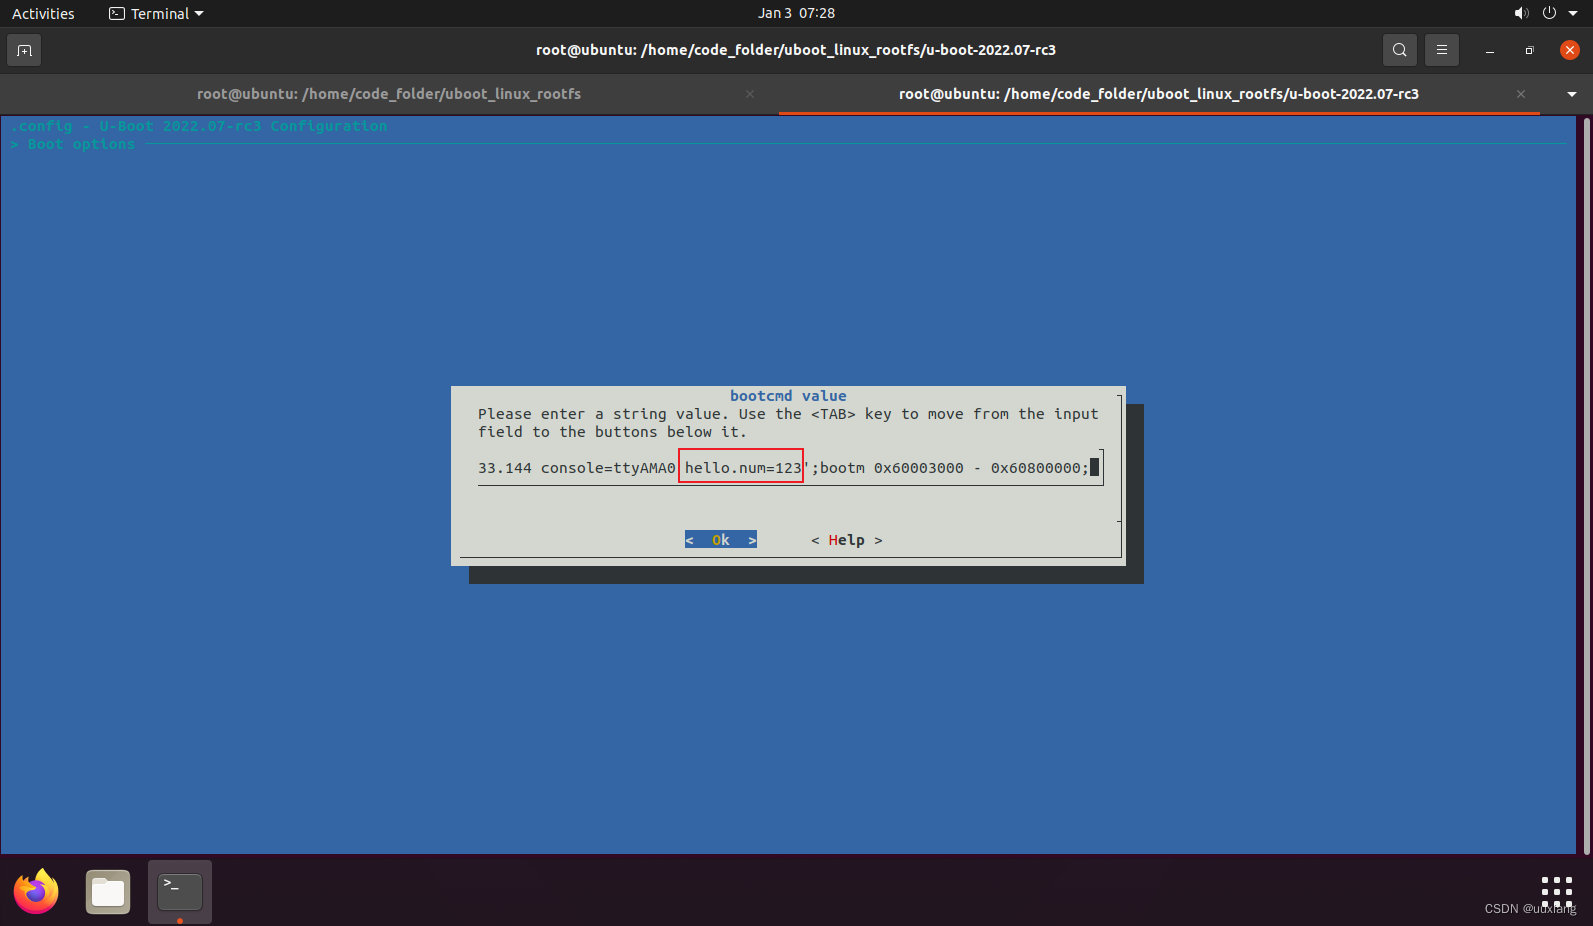Open Activities overview
Image resolution: width=1593 pixels, height=926 pixels.
point(43,13)
